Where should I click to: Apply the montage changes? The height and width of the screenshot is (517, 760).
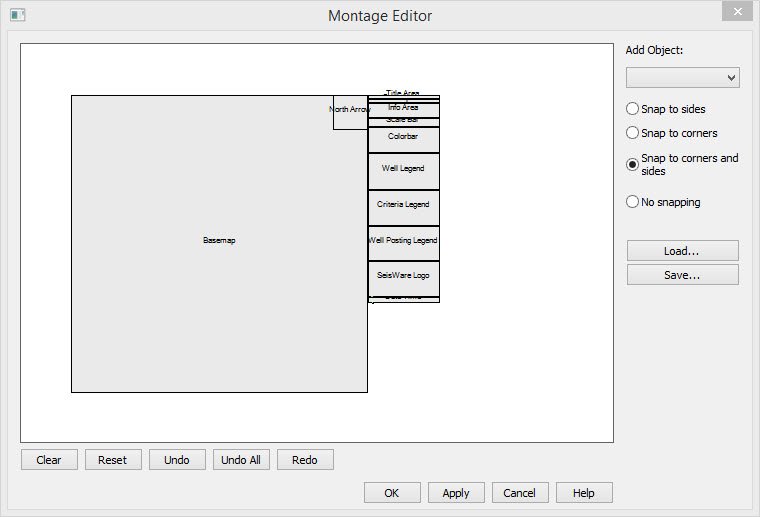click(x=456, y=493)
